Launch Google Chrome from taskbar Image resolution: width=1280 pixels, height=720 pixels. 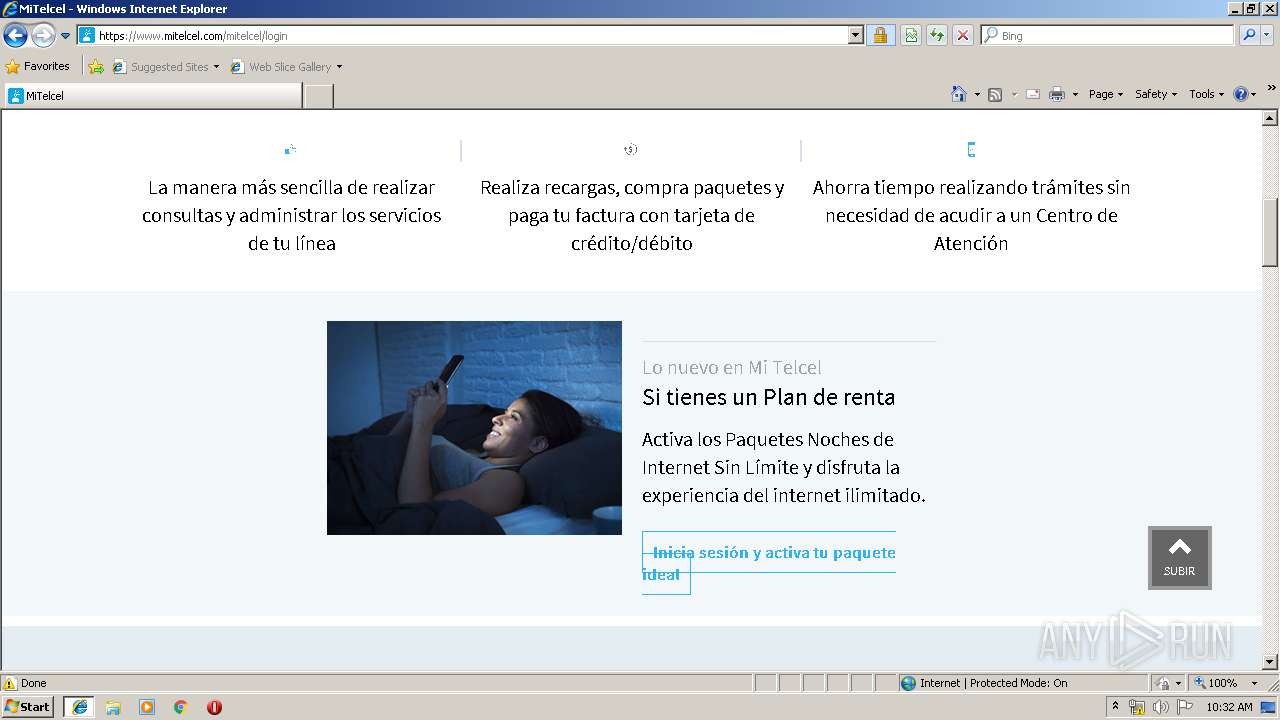tap(181, 707)
